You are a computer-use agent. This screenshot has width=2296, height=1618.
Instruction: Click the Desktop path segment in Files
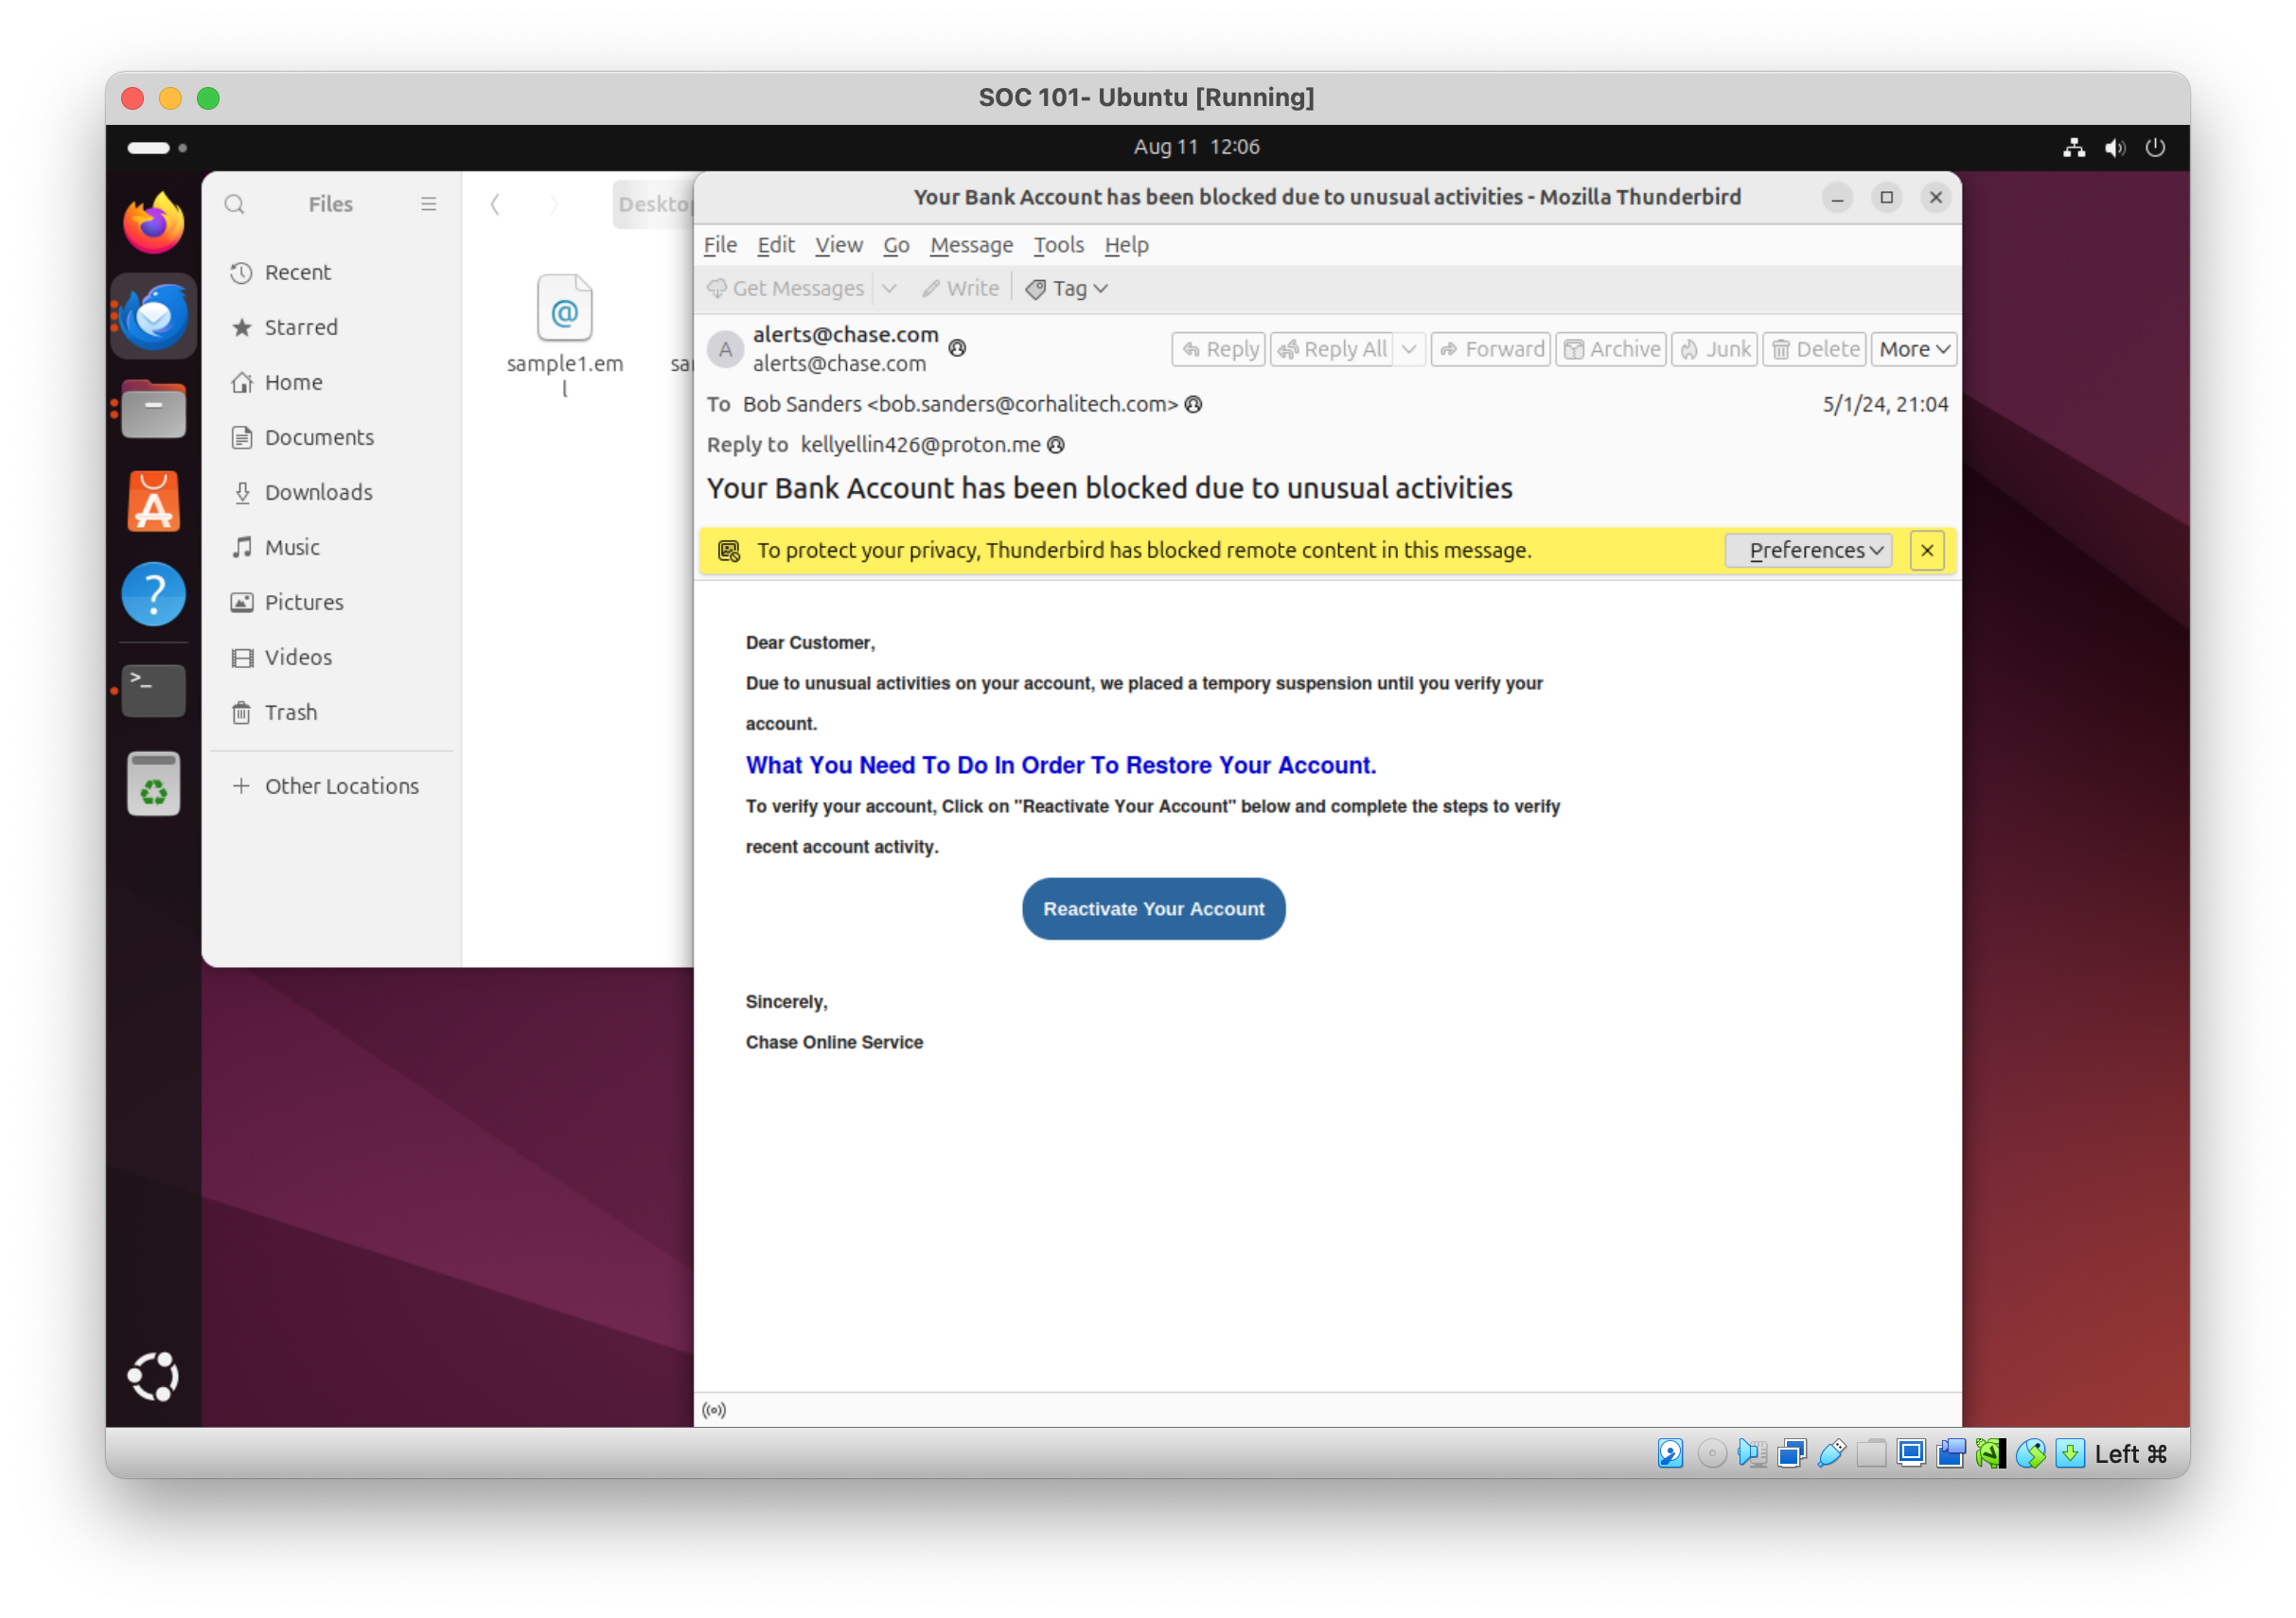point(653,204)
